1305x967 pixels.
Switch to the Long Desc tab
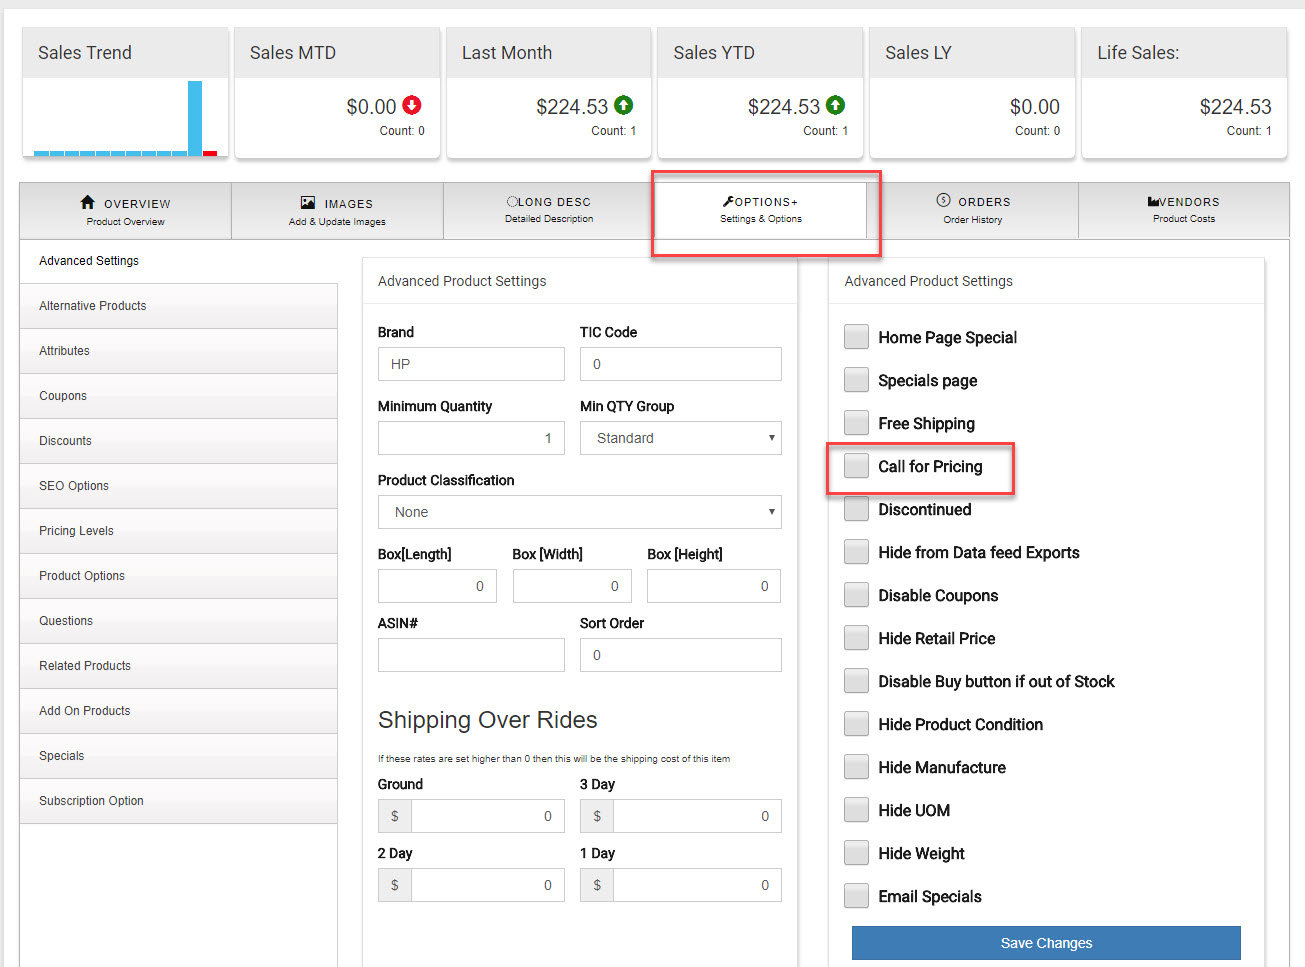549,210
